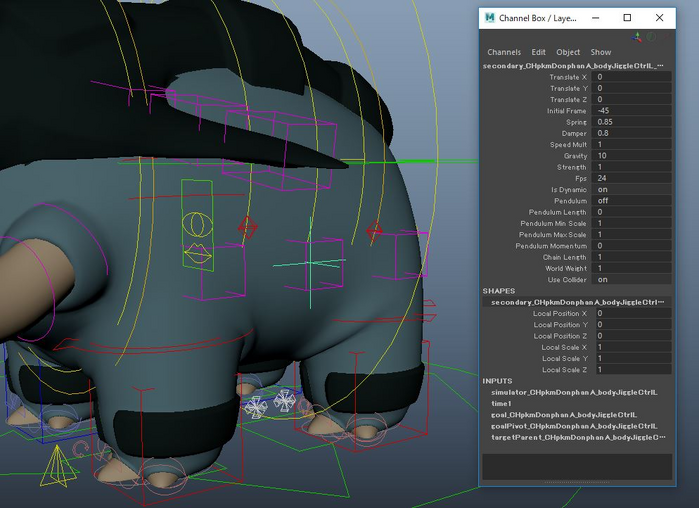Open the Show menu
This screenshot has height=508, width=699.
coord(600,52)
